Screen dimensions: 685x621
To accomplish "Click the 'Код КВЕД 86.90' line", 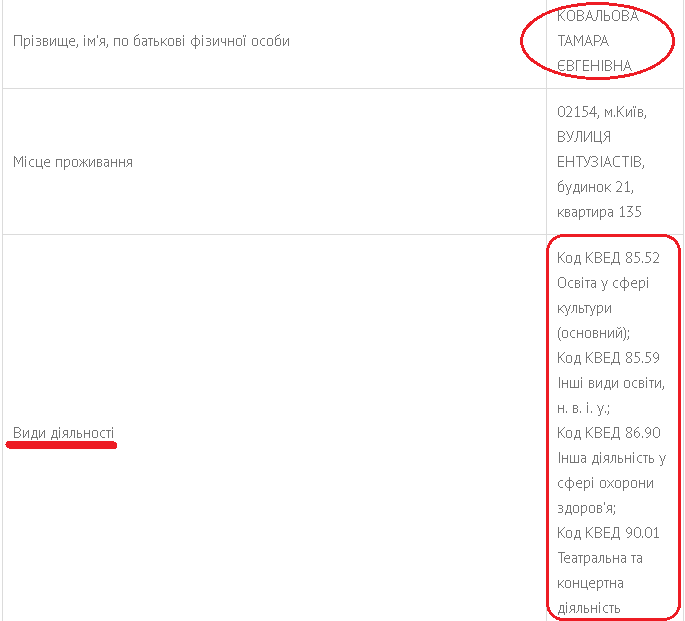I will (609, 433).
